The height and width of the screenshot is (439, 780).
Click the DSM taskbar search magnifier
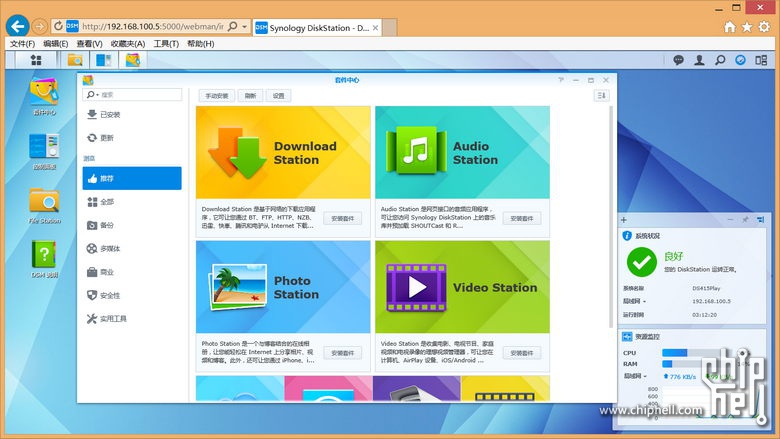(x=720, y=60)
